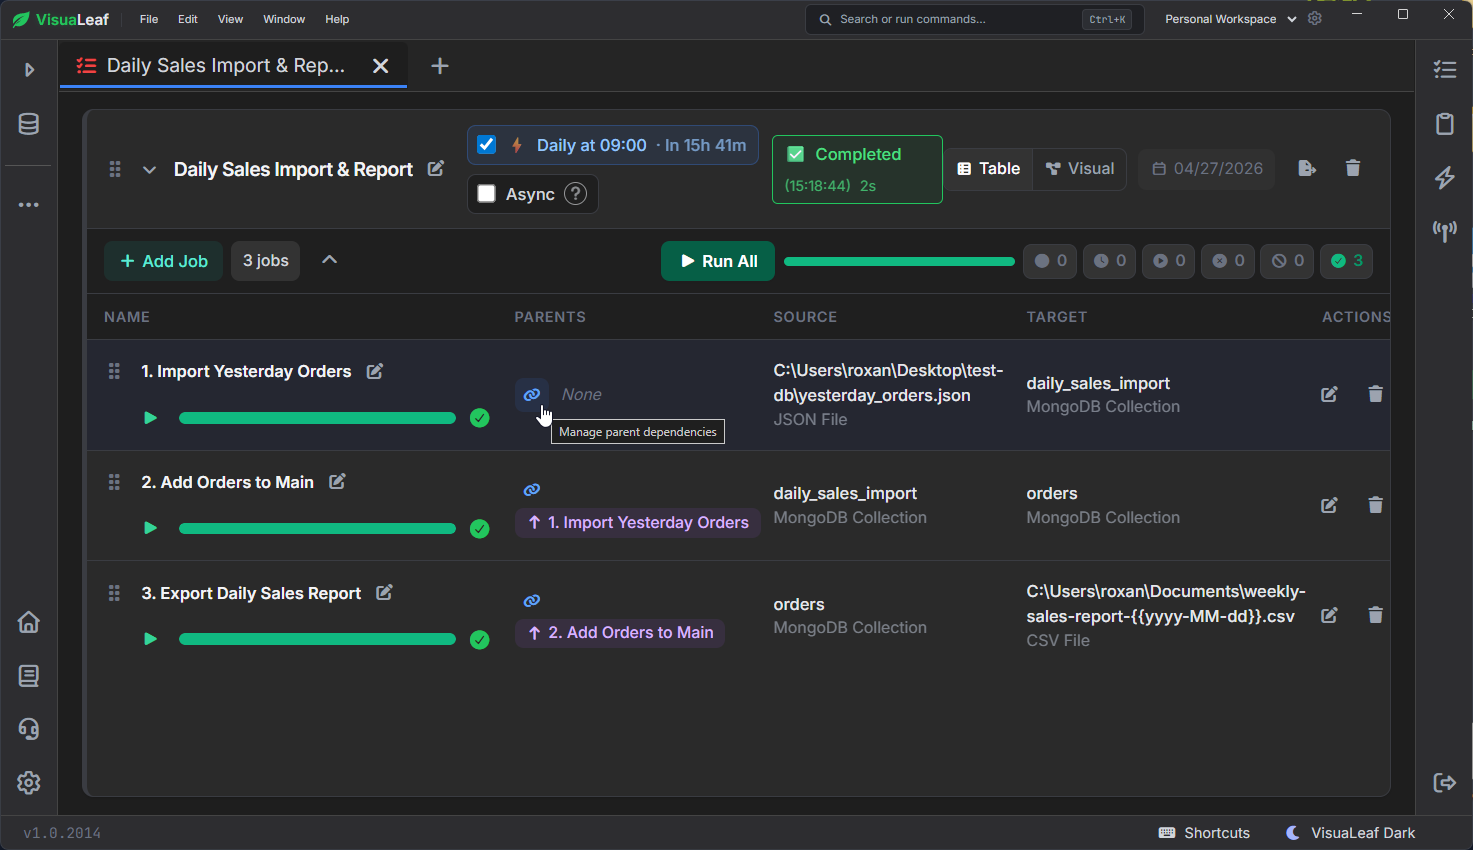Viewport: 1473px width, 850px height.
Task: Collapse the Daily Sales Import & Report pipeline
Action: tap(149, 170)
